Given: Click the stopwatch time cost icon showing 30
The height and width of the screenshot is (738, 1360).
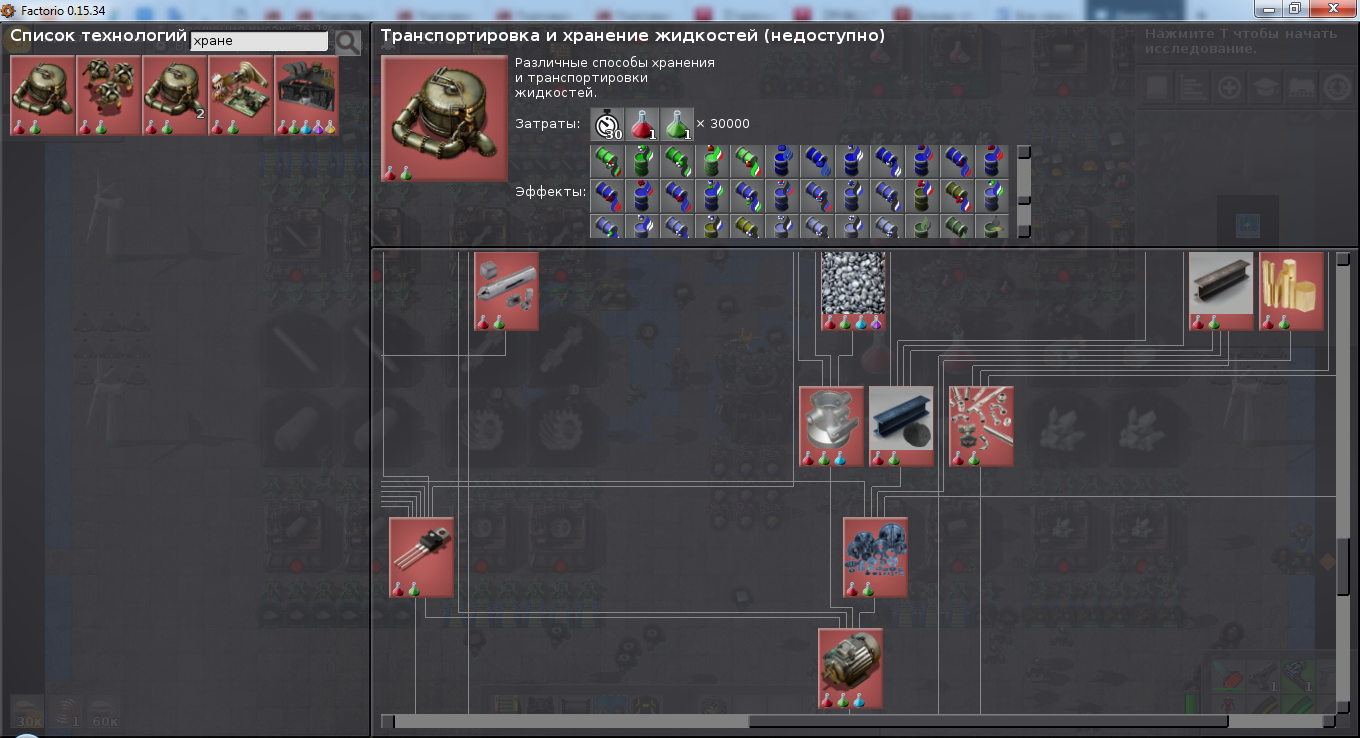Looking at the screenshot, I should [607, 124].
